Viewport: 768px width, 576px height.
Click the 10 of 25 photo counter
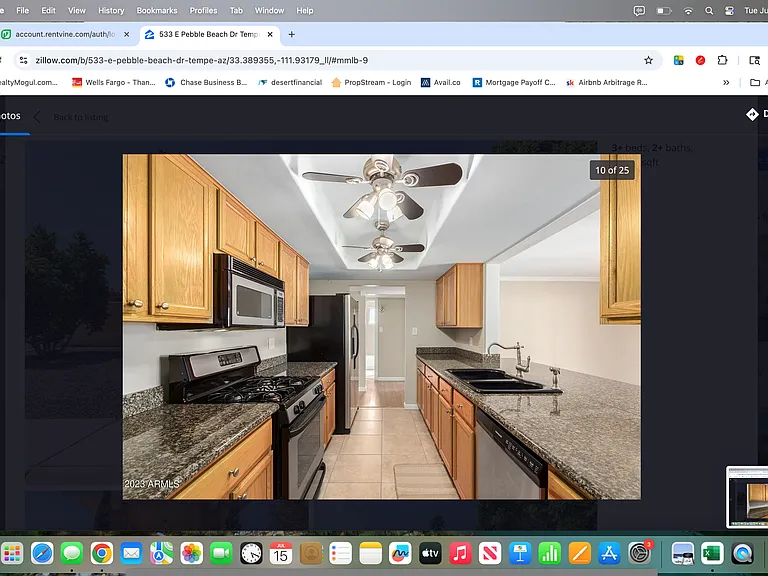click(x=612, y=170)
